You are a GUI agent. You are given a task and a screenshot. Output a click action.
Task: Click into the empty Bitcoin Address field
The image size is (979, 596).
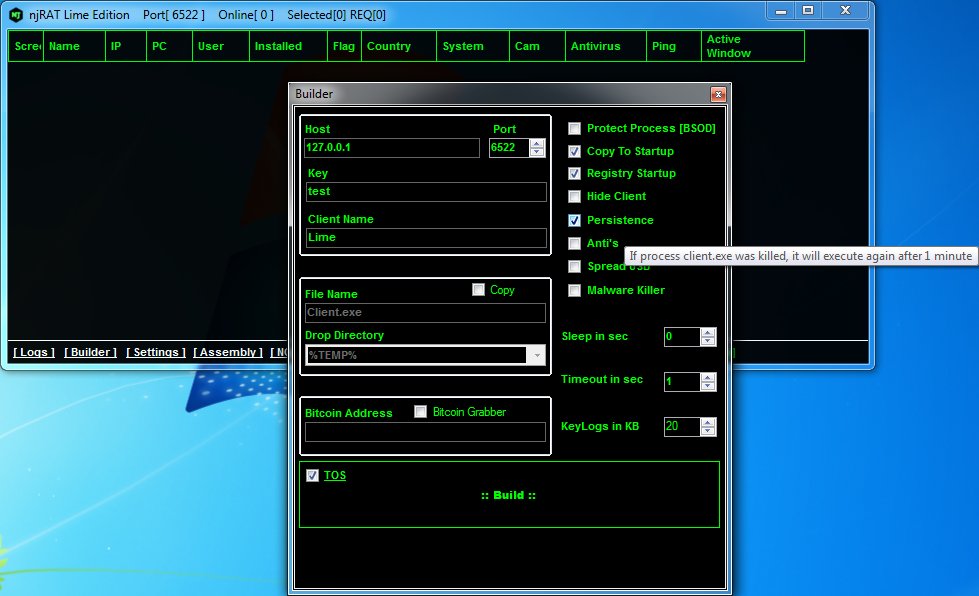425,432
